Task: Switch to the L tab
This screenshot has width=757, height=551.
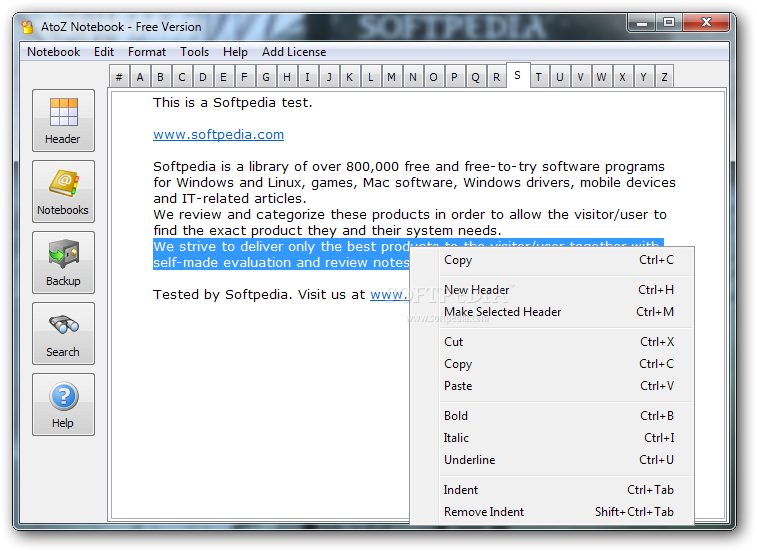Action: click(370, 77)
